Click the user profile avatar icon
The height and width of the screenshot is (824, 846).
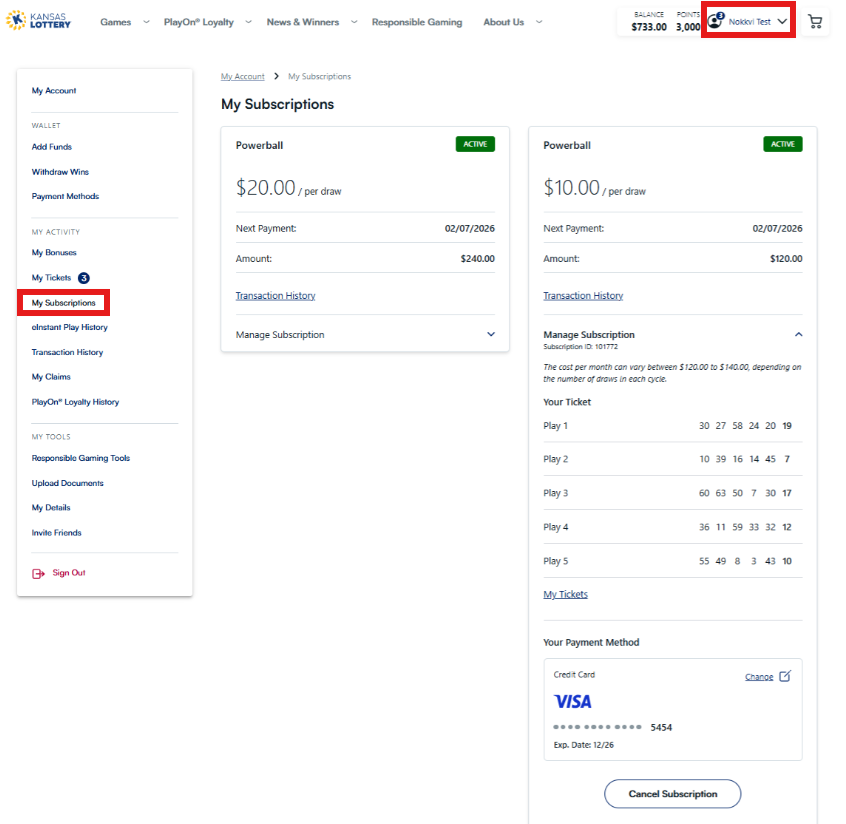pos(715,21)
